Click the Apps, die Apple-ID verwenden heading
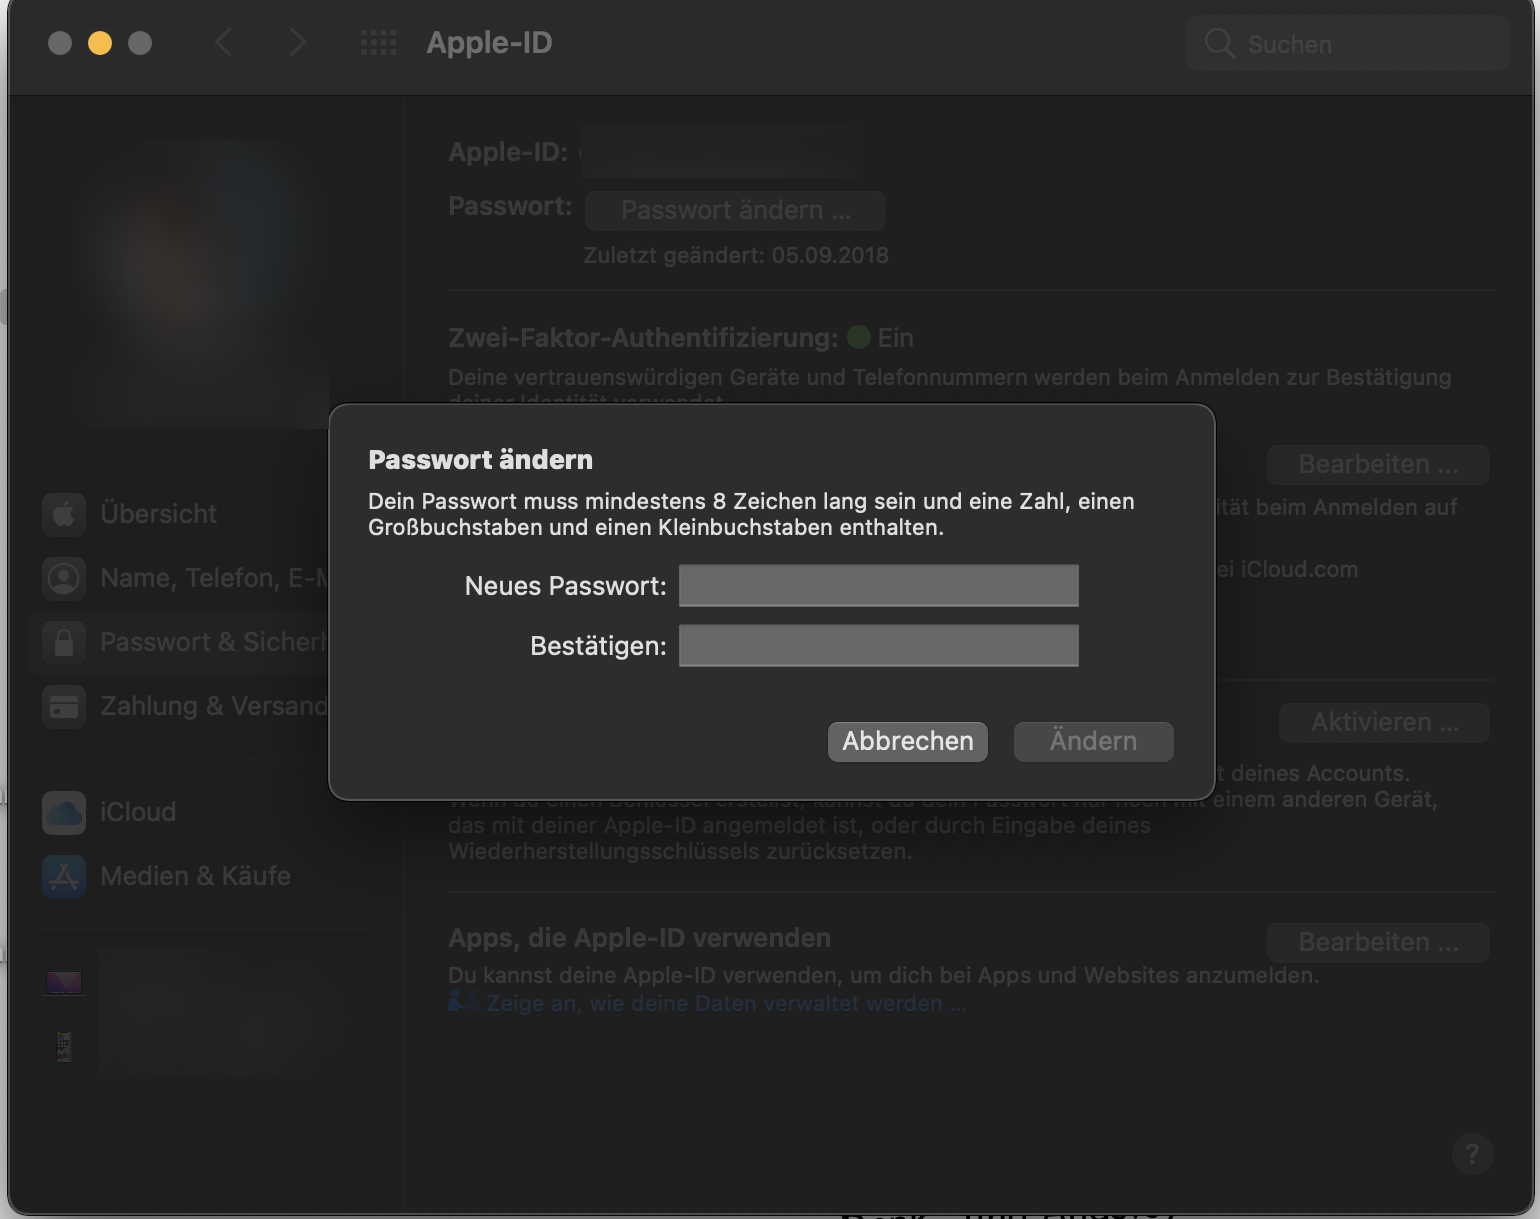 (x=640, y=938)
